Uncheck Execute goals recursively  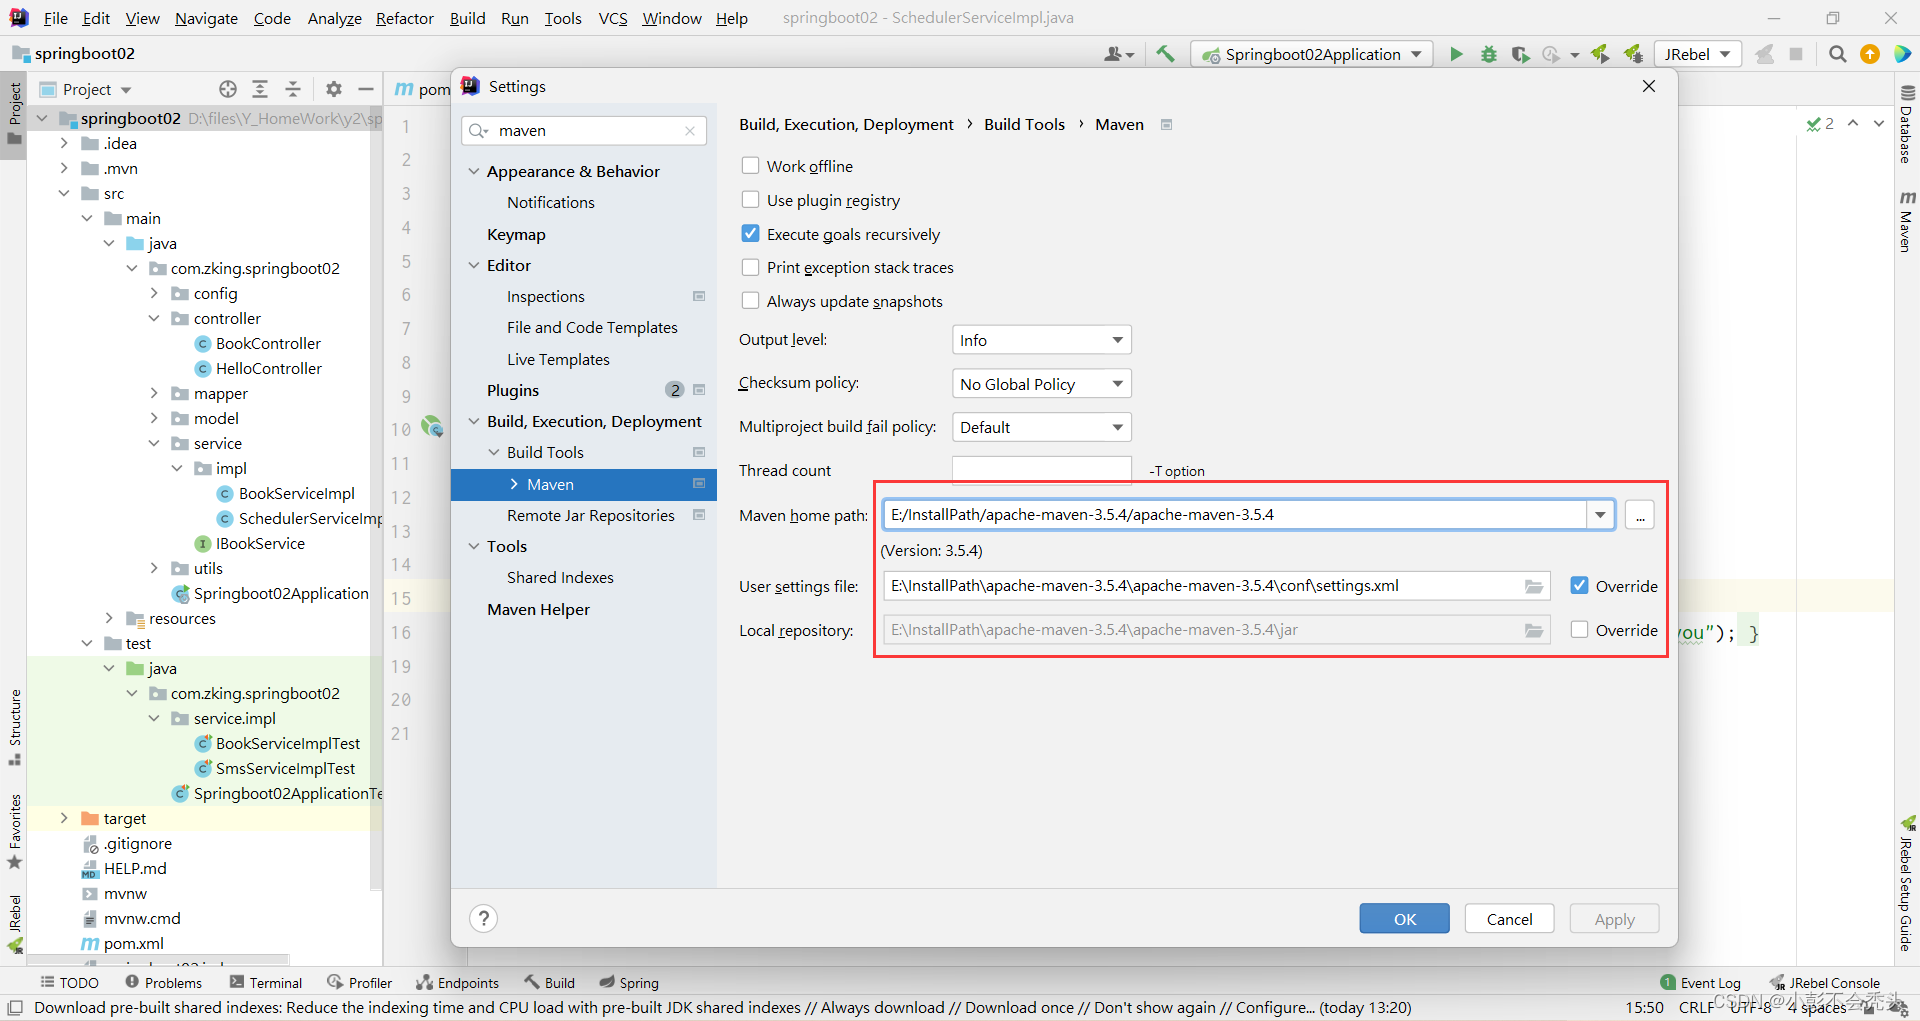tap(750, 233)
